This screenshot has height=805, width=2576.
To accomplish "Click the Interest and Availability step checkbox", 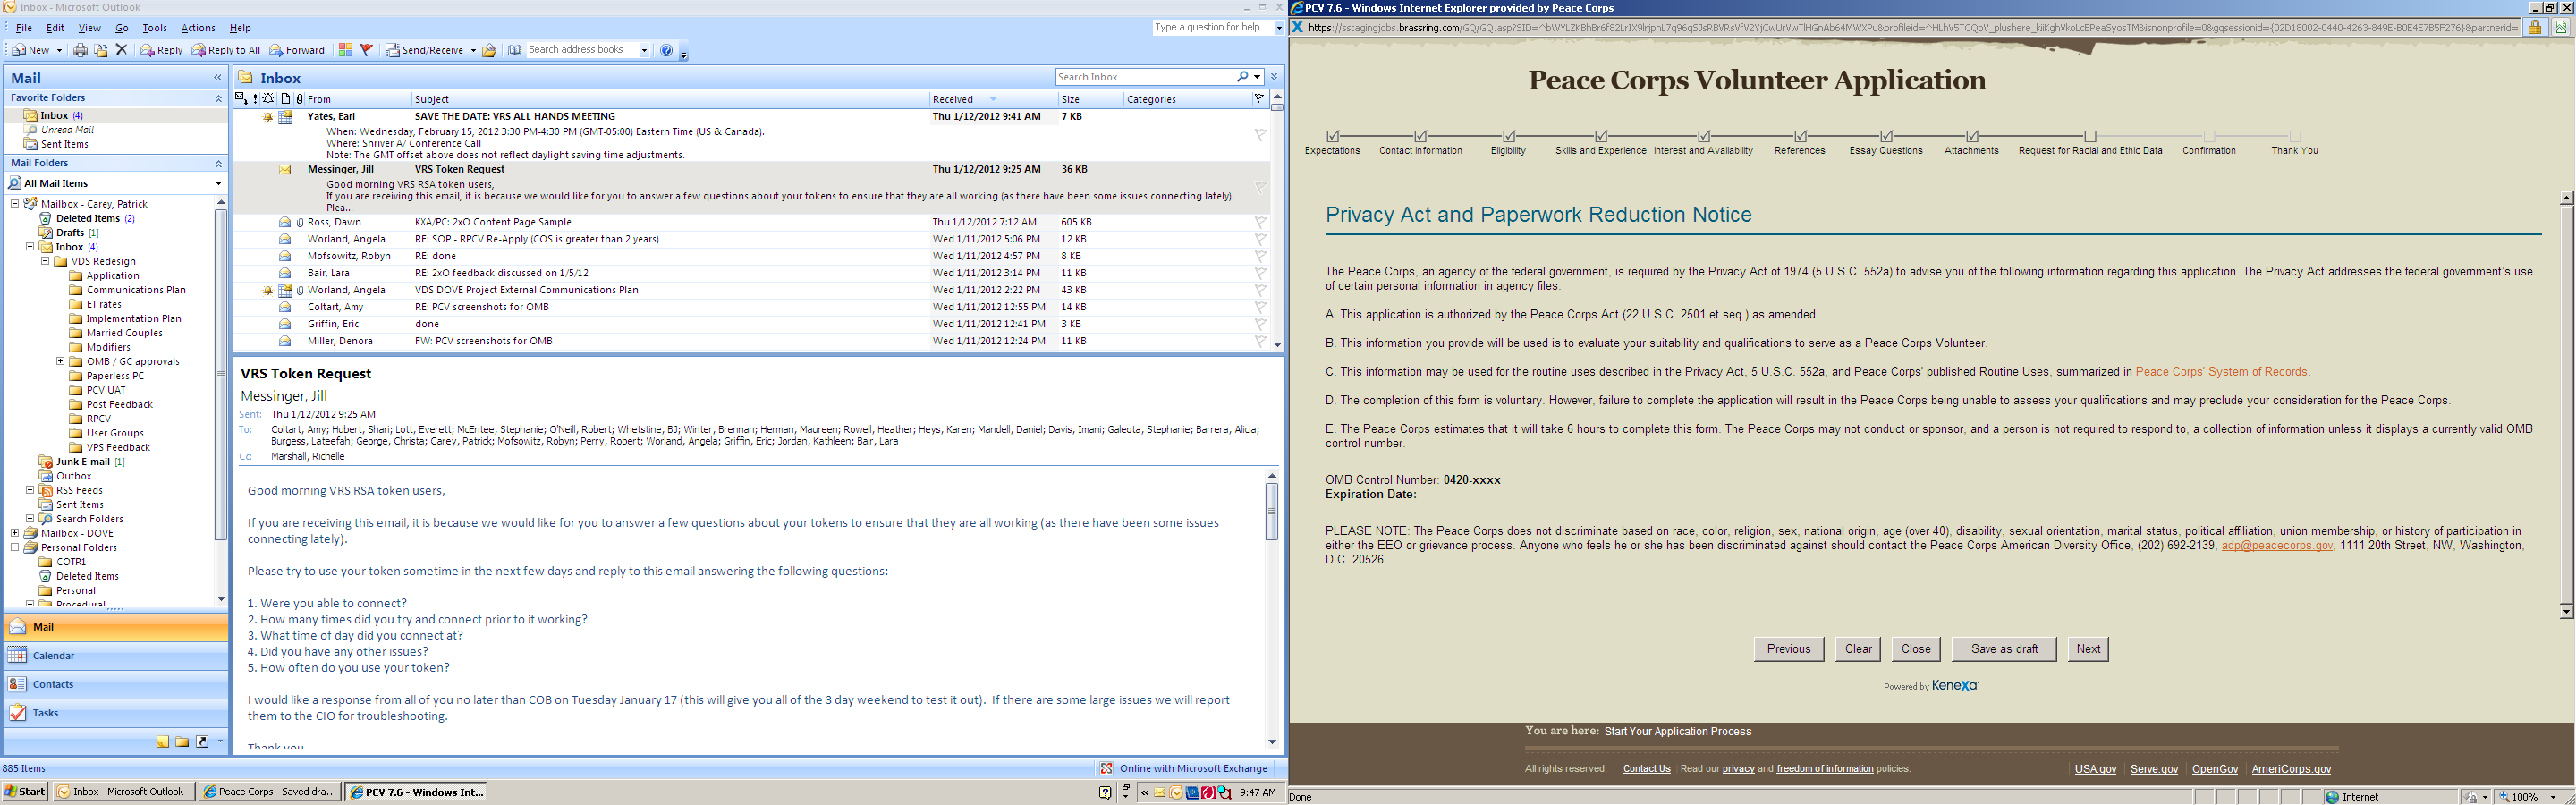I will tap(1704, 136).
